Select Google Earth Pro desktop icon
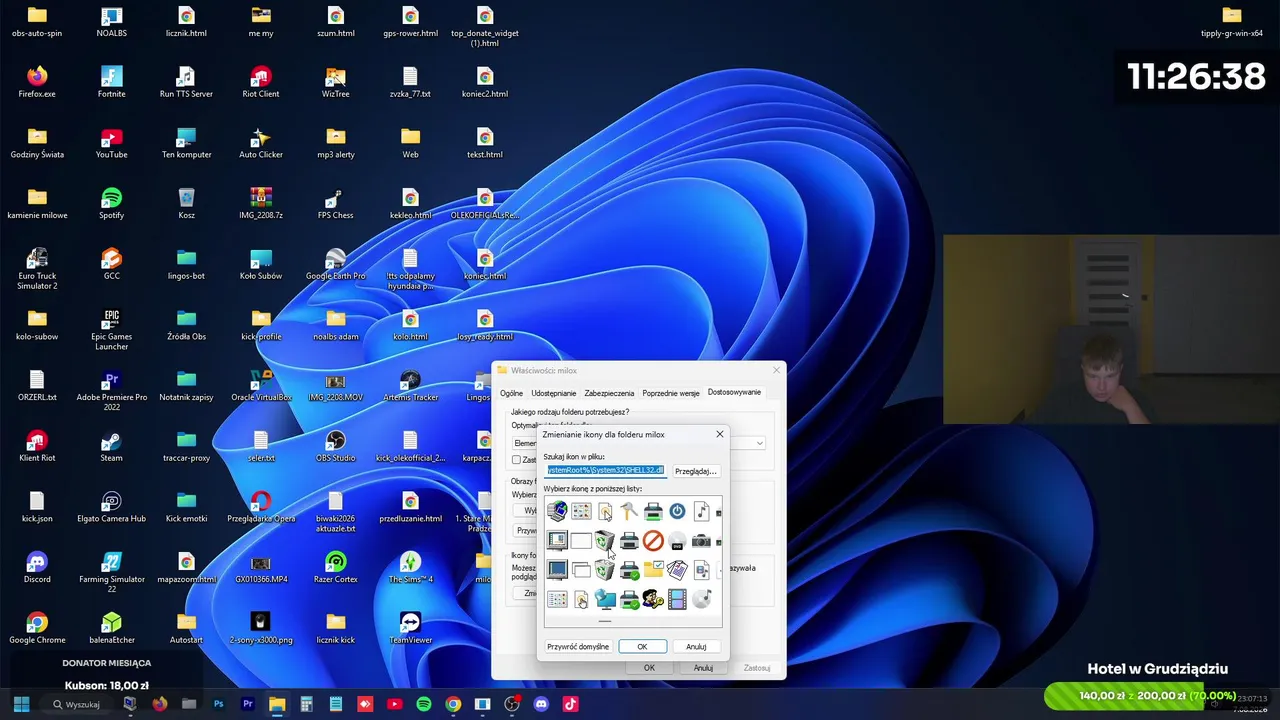Image resolution: width=1280 pixels, height=720 pixels. pyautogui.click(x=336, y=264)
